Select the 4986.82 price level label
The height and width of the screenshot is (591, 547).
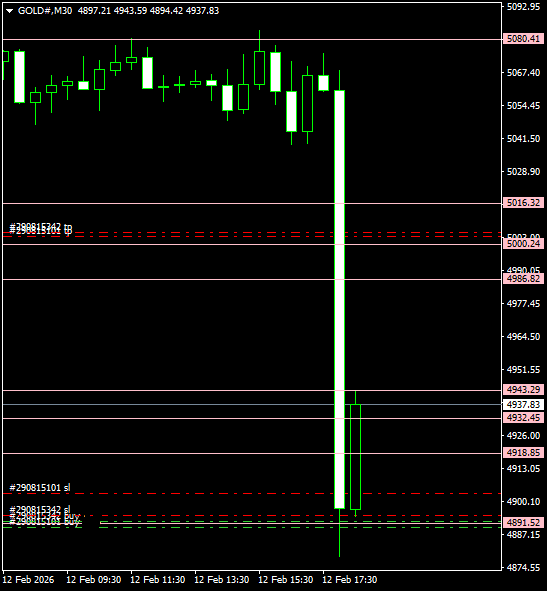tap(523, 279)
